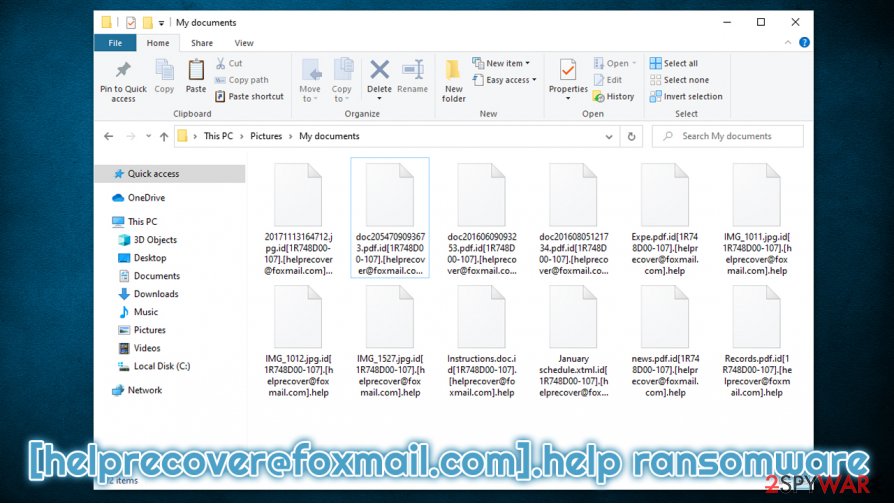Open the File tab
This screenshot has width=894, height=504.
coord(115,43)
